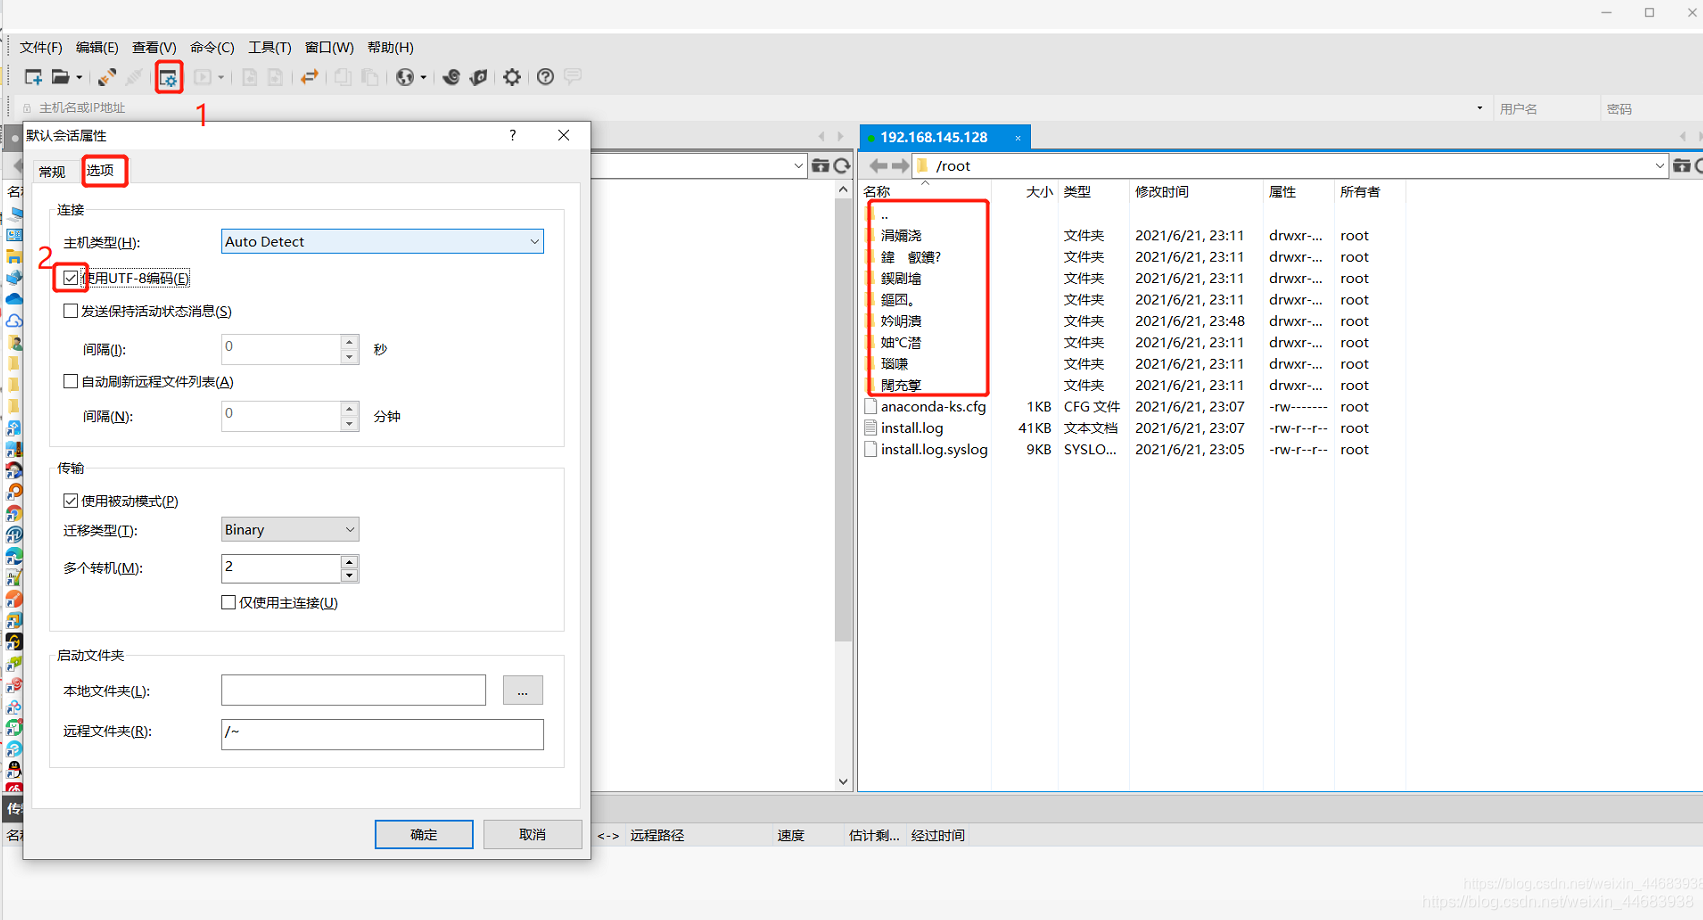The image size is (1703, 920).
Task: Browse local folder with the ... button
Action: 522,690
